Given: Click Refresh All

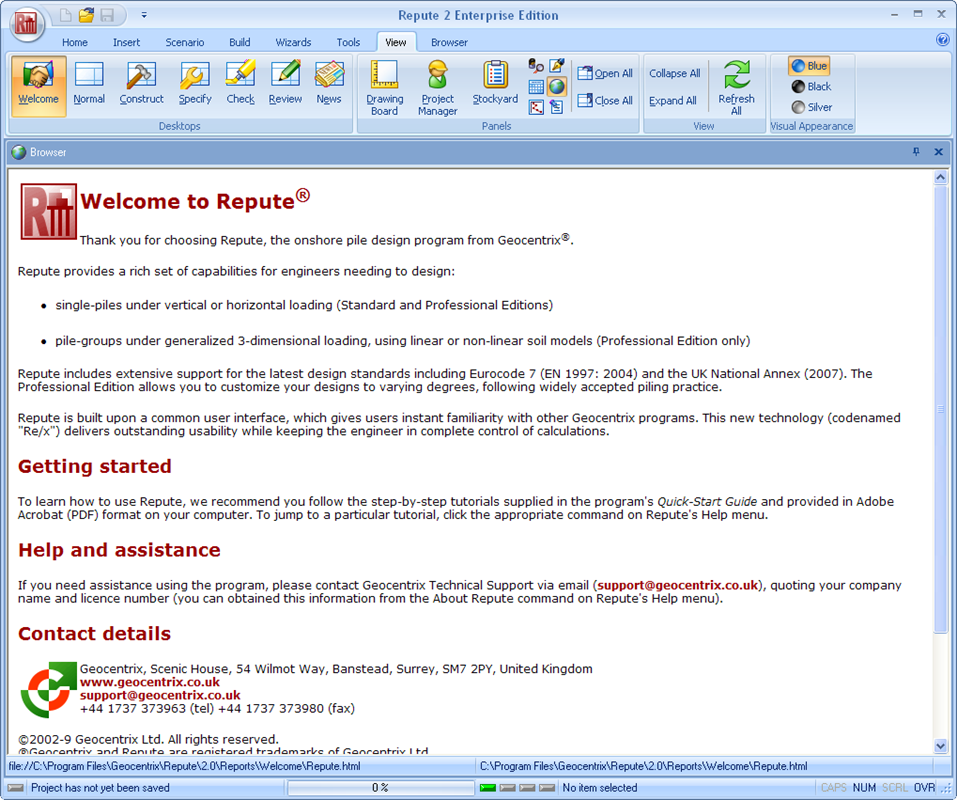Looking at the screenshot, I should click(736, 88).
